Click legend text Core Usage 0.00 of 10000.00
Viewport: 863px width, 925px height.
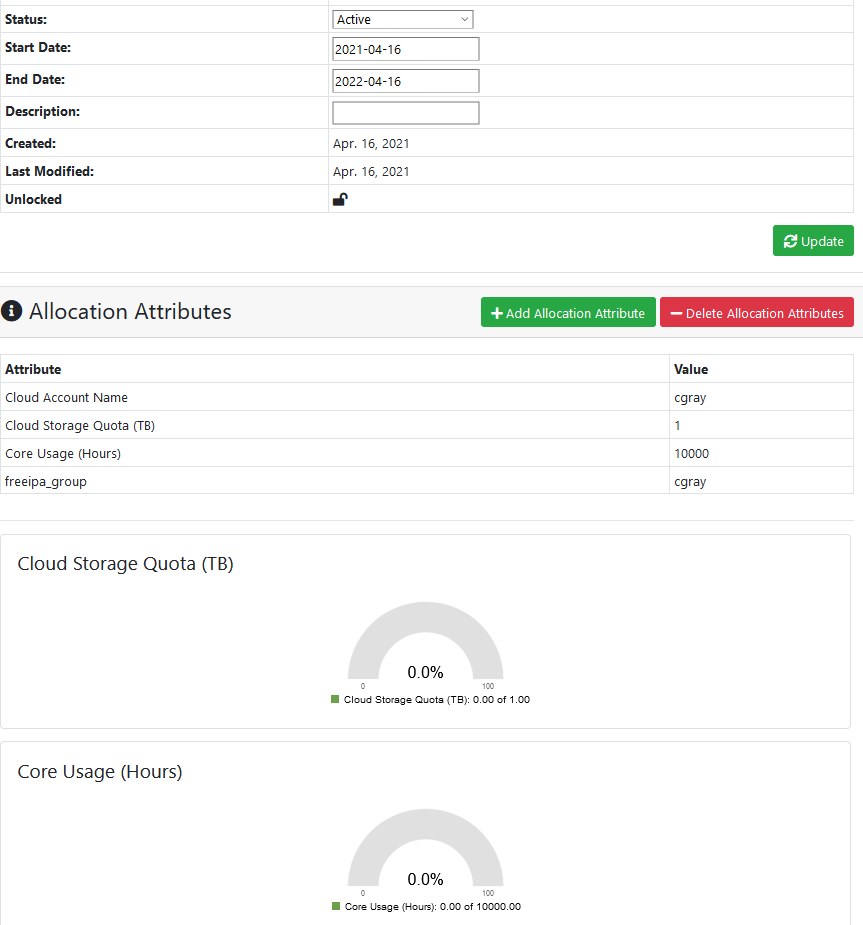tap(433, 907)
